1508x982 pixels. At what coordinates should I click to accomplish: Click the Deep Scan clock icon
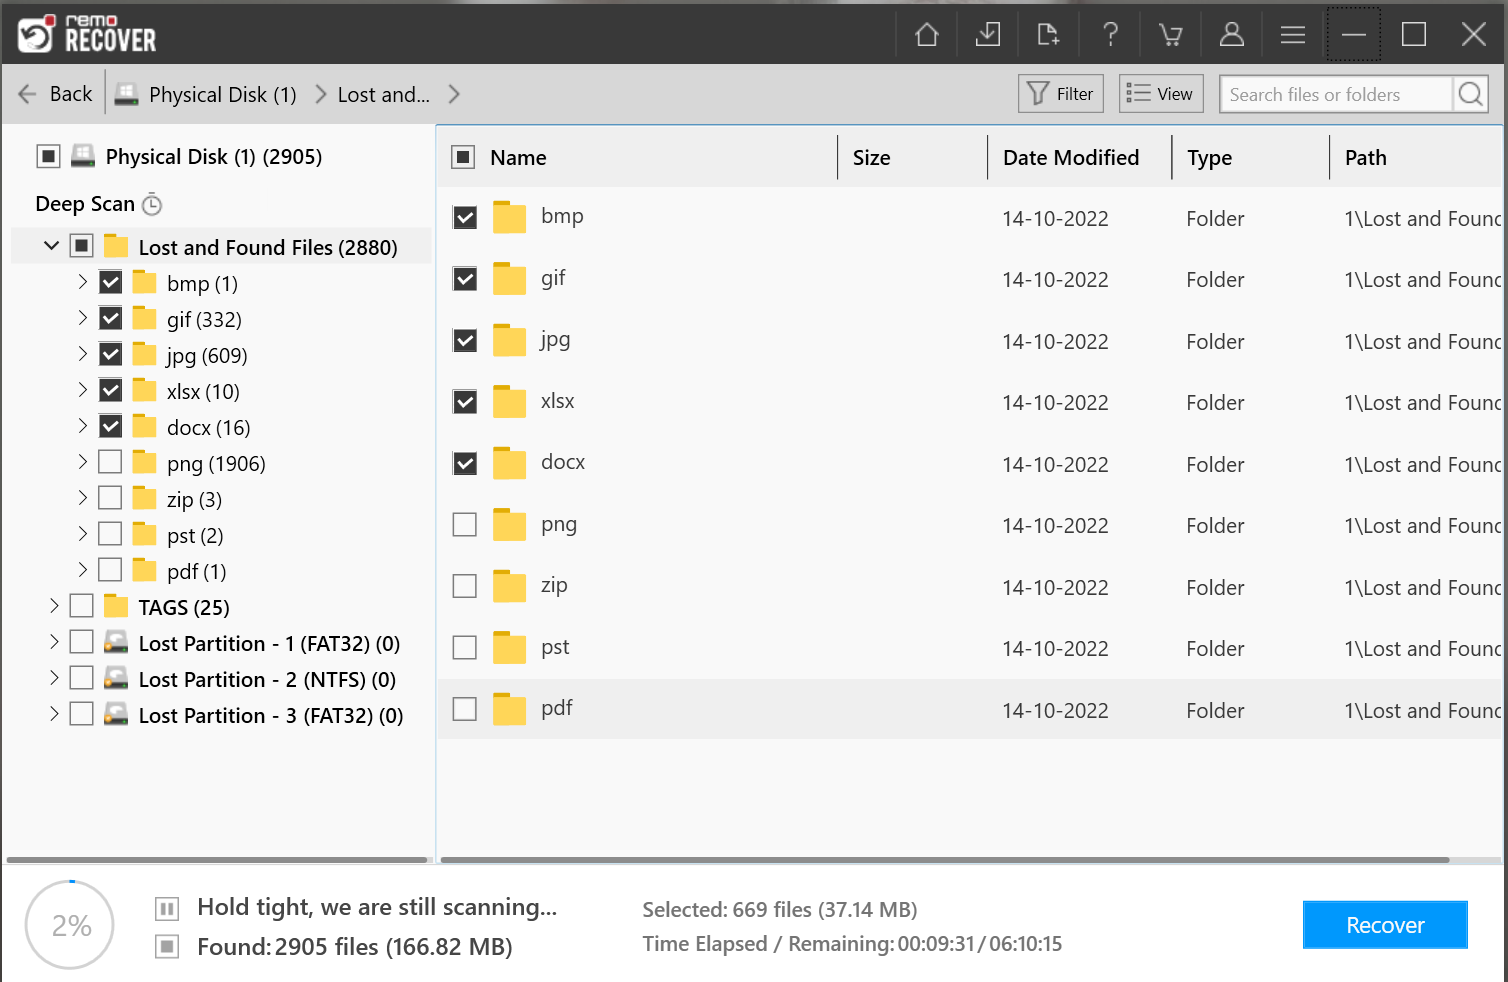point(152,204)
